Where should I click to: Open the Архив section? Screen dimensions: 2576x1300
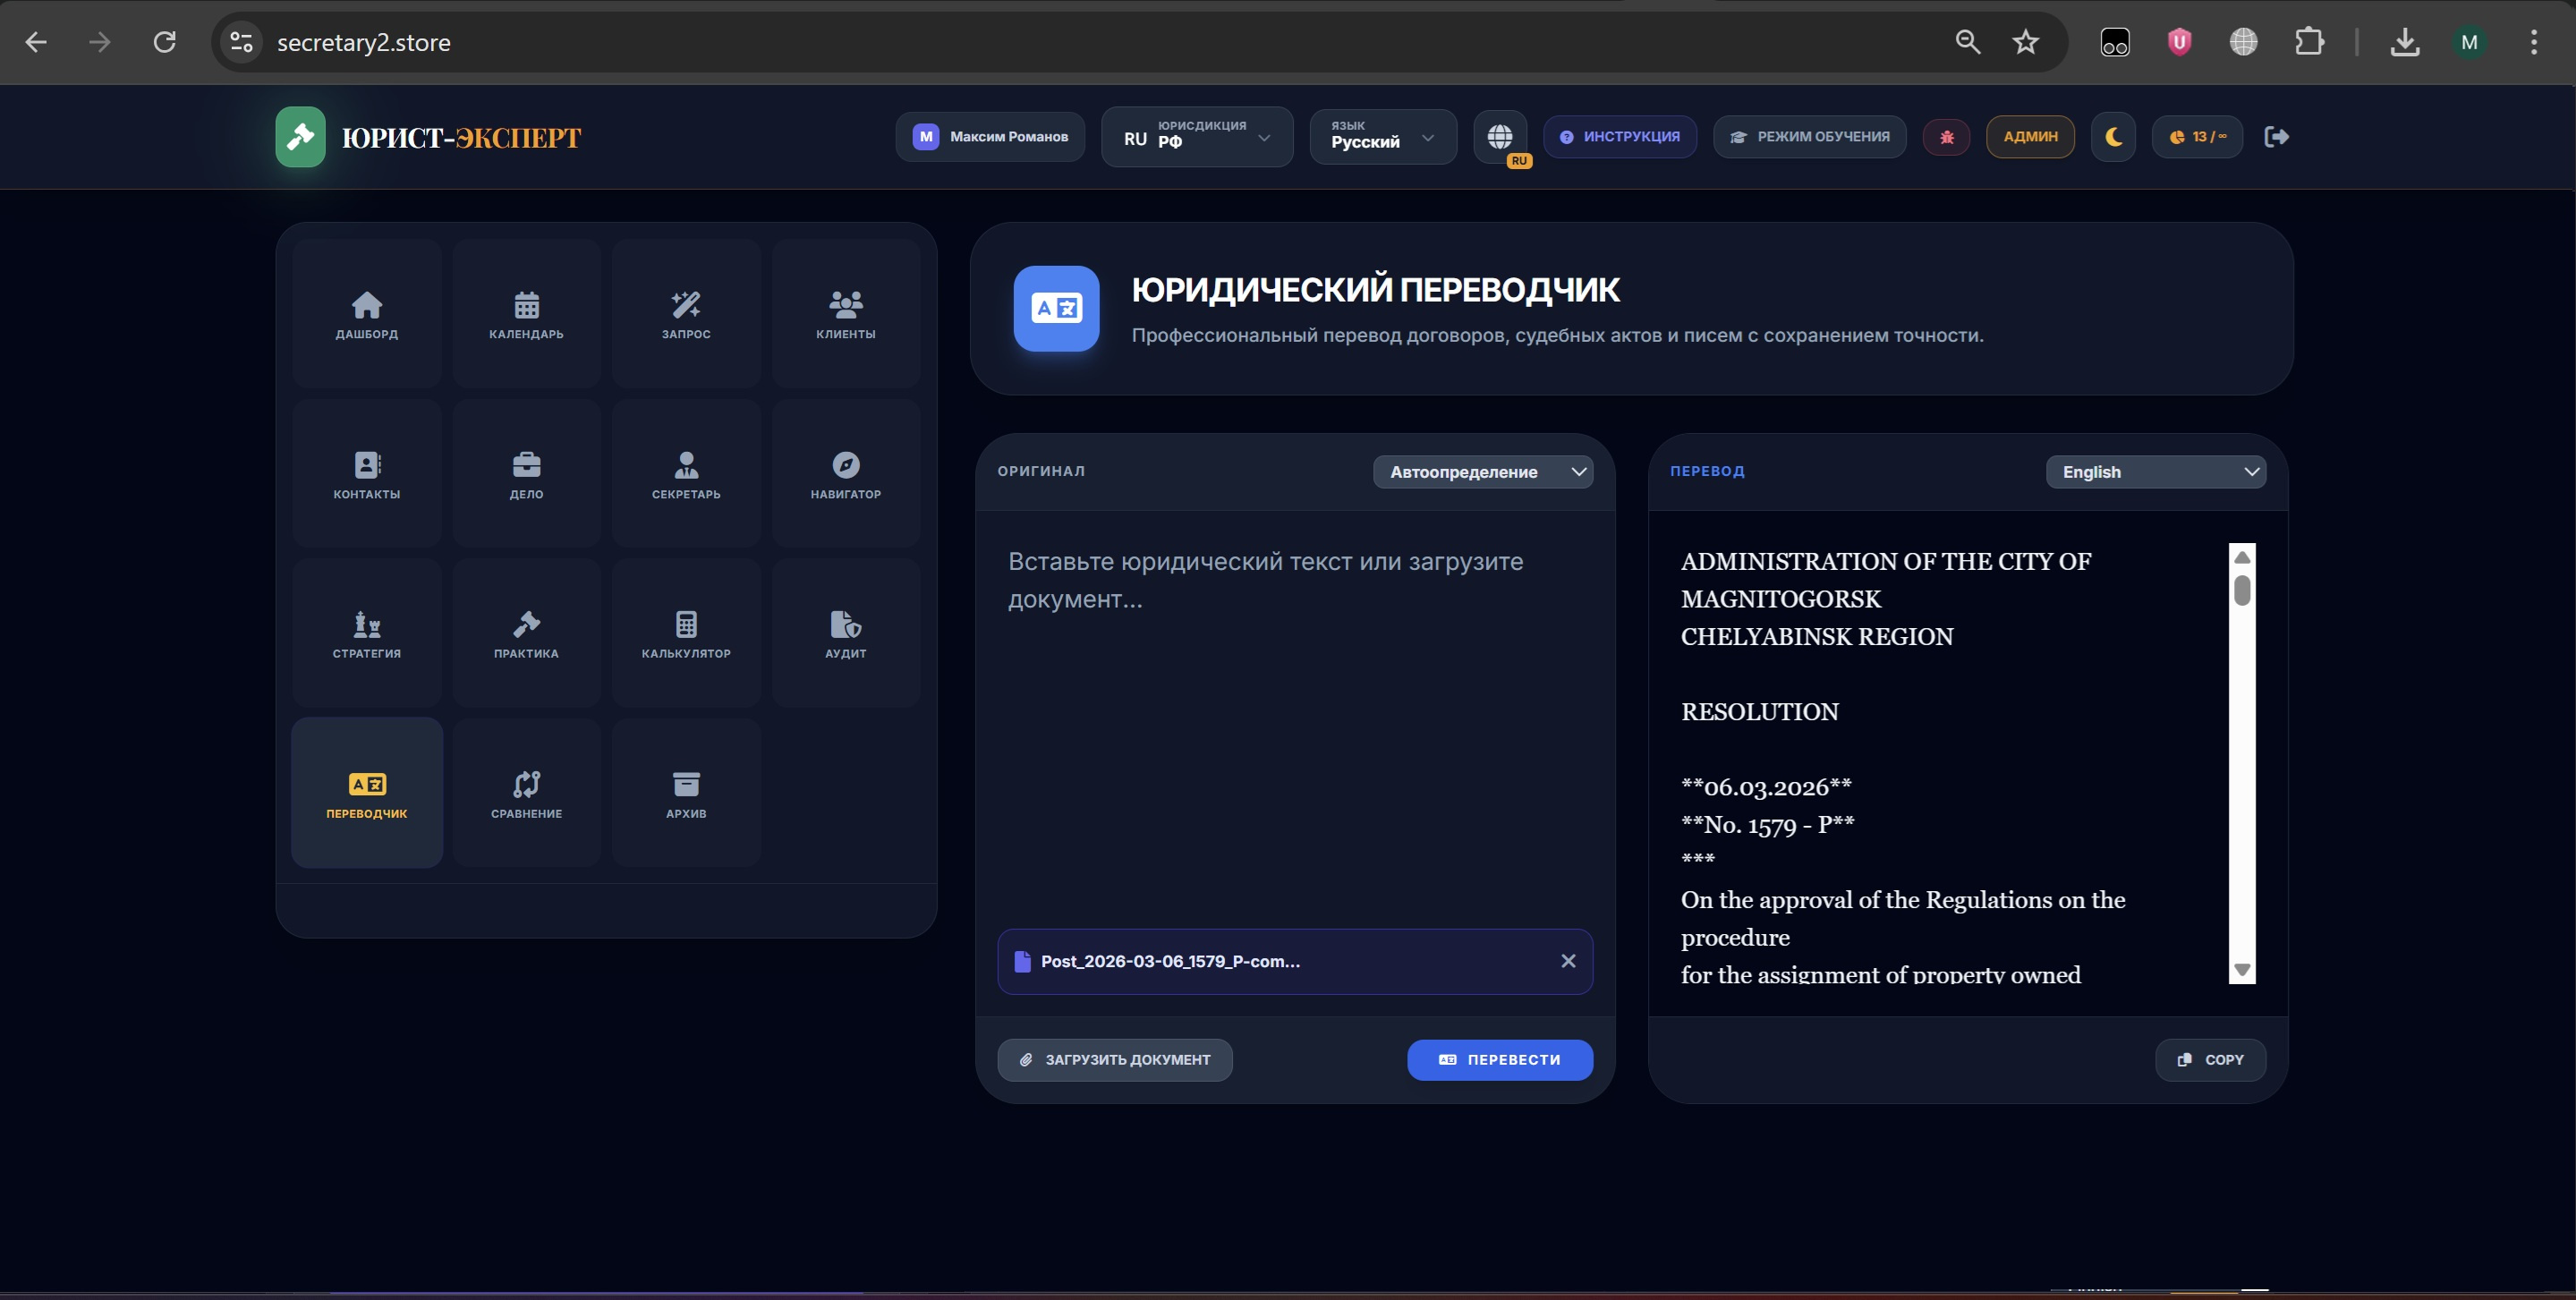686,794
